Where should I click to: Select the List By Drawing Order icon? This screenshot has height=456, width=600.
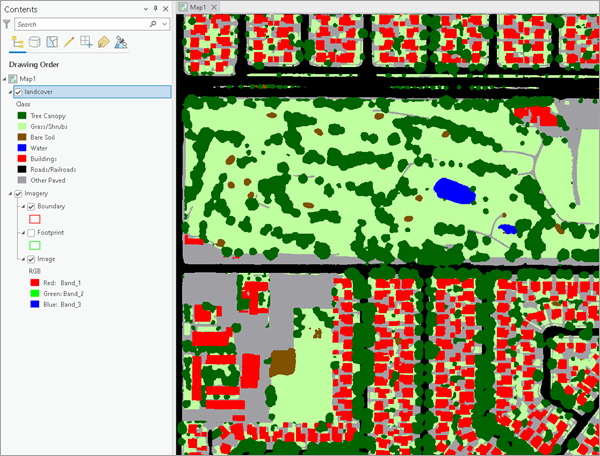click(17, 42)
